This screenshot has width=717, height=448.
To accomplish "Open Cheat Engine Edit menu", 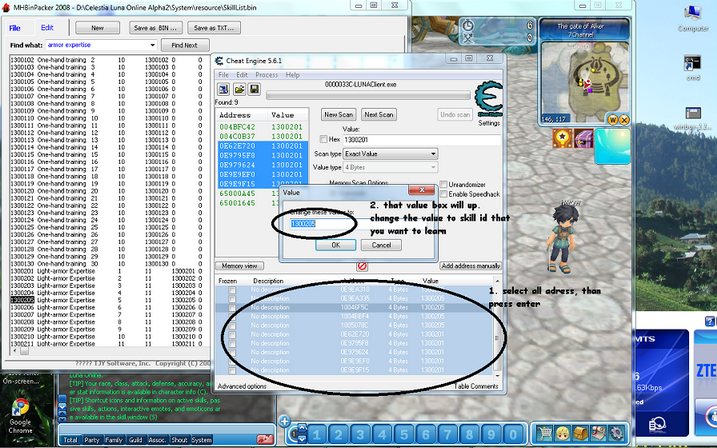I will click(242, 75).
